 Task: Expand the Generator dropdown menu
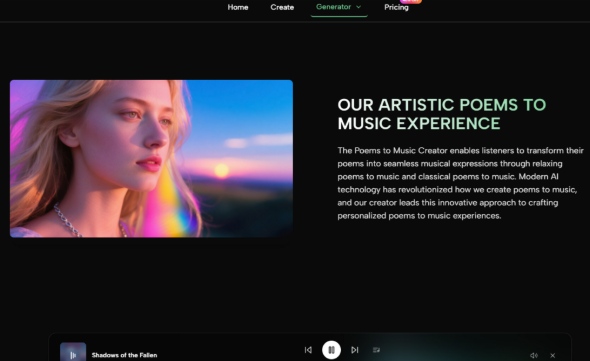coord(339,7)
